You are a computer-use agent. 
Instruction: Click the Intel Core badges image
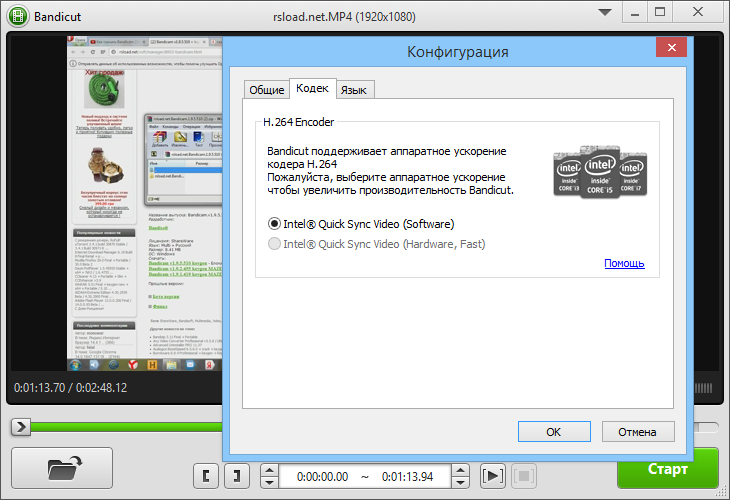click(x=600, y=171)
